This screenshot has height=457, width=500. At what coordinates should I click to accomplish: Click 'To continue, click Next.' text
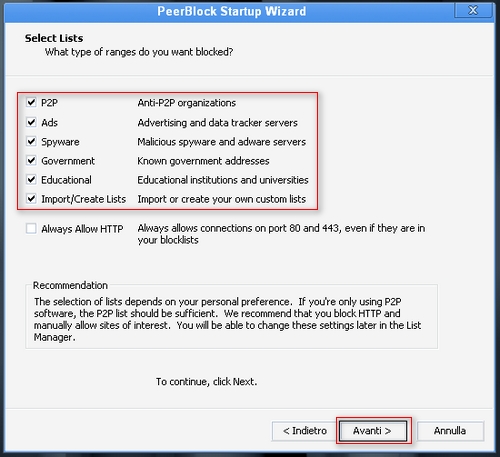click(207, 382)
